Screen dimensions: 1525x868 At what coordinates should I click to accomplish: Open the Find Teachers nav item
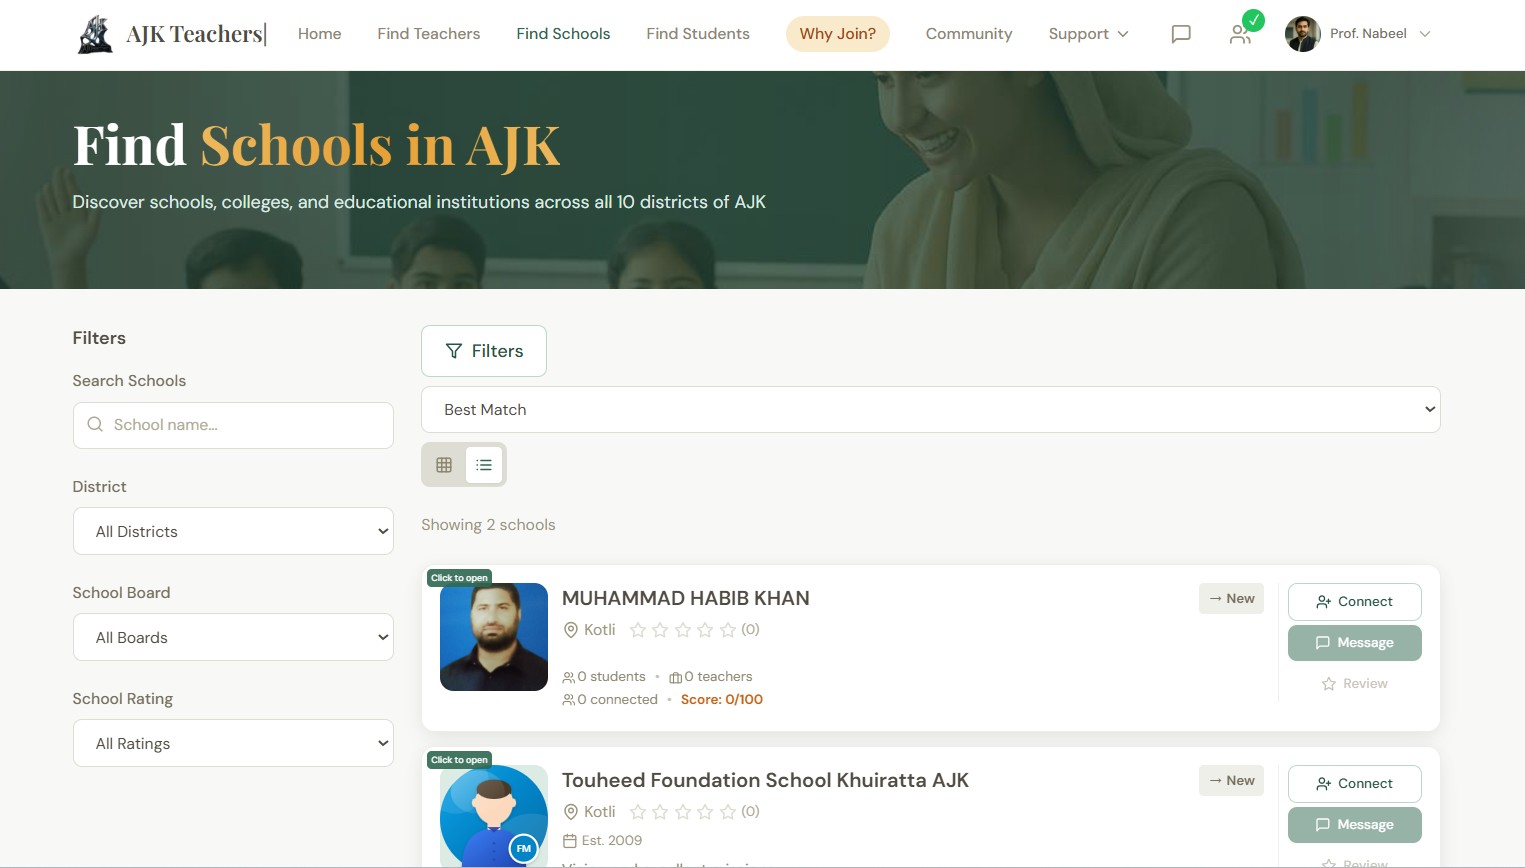[429, 34]
